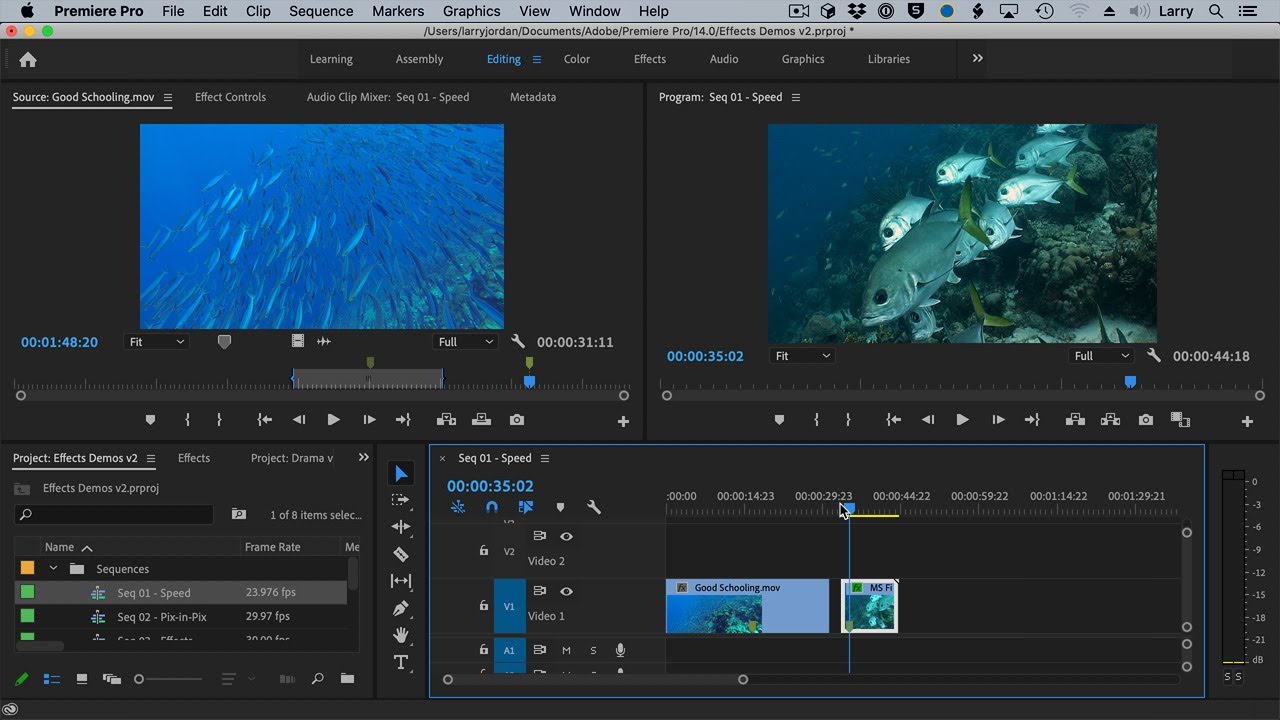Open Program monitor zoom Fit dropdown
The image size is (1280, 720).
[x=803, y=356]
